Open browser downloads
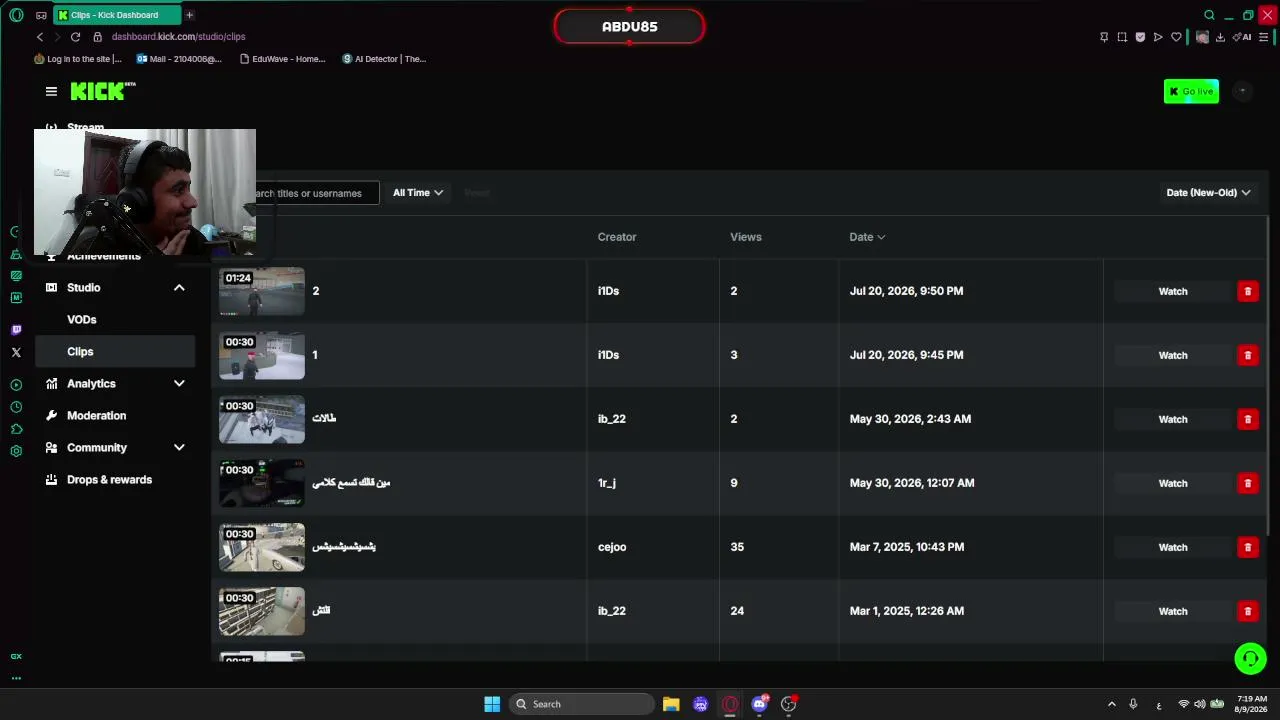Image resolution: width=1280 pixels, height=720 pixels. point(1220,37)
